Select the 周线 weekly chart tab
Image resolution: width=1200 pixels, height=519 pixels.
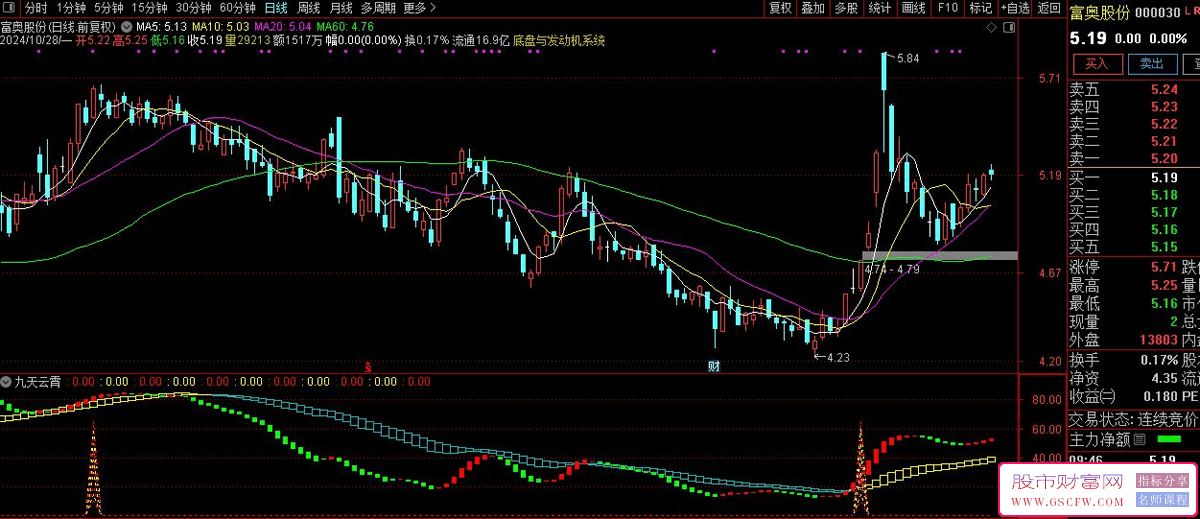point(309,8)
